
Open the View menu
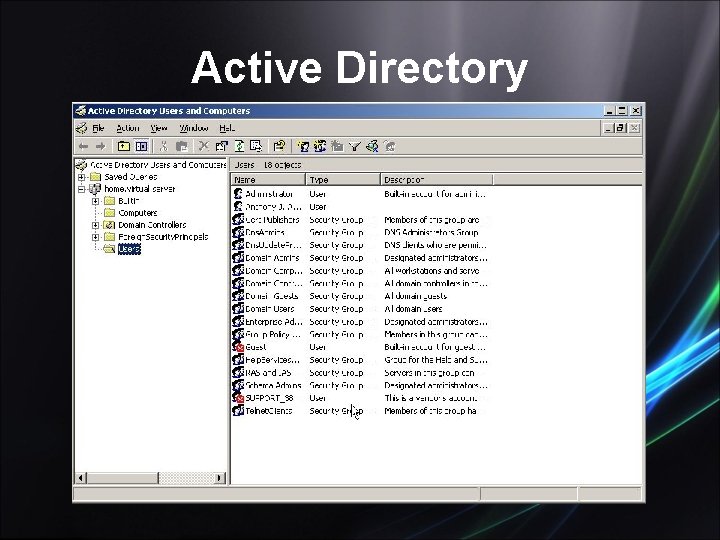159,128
